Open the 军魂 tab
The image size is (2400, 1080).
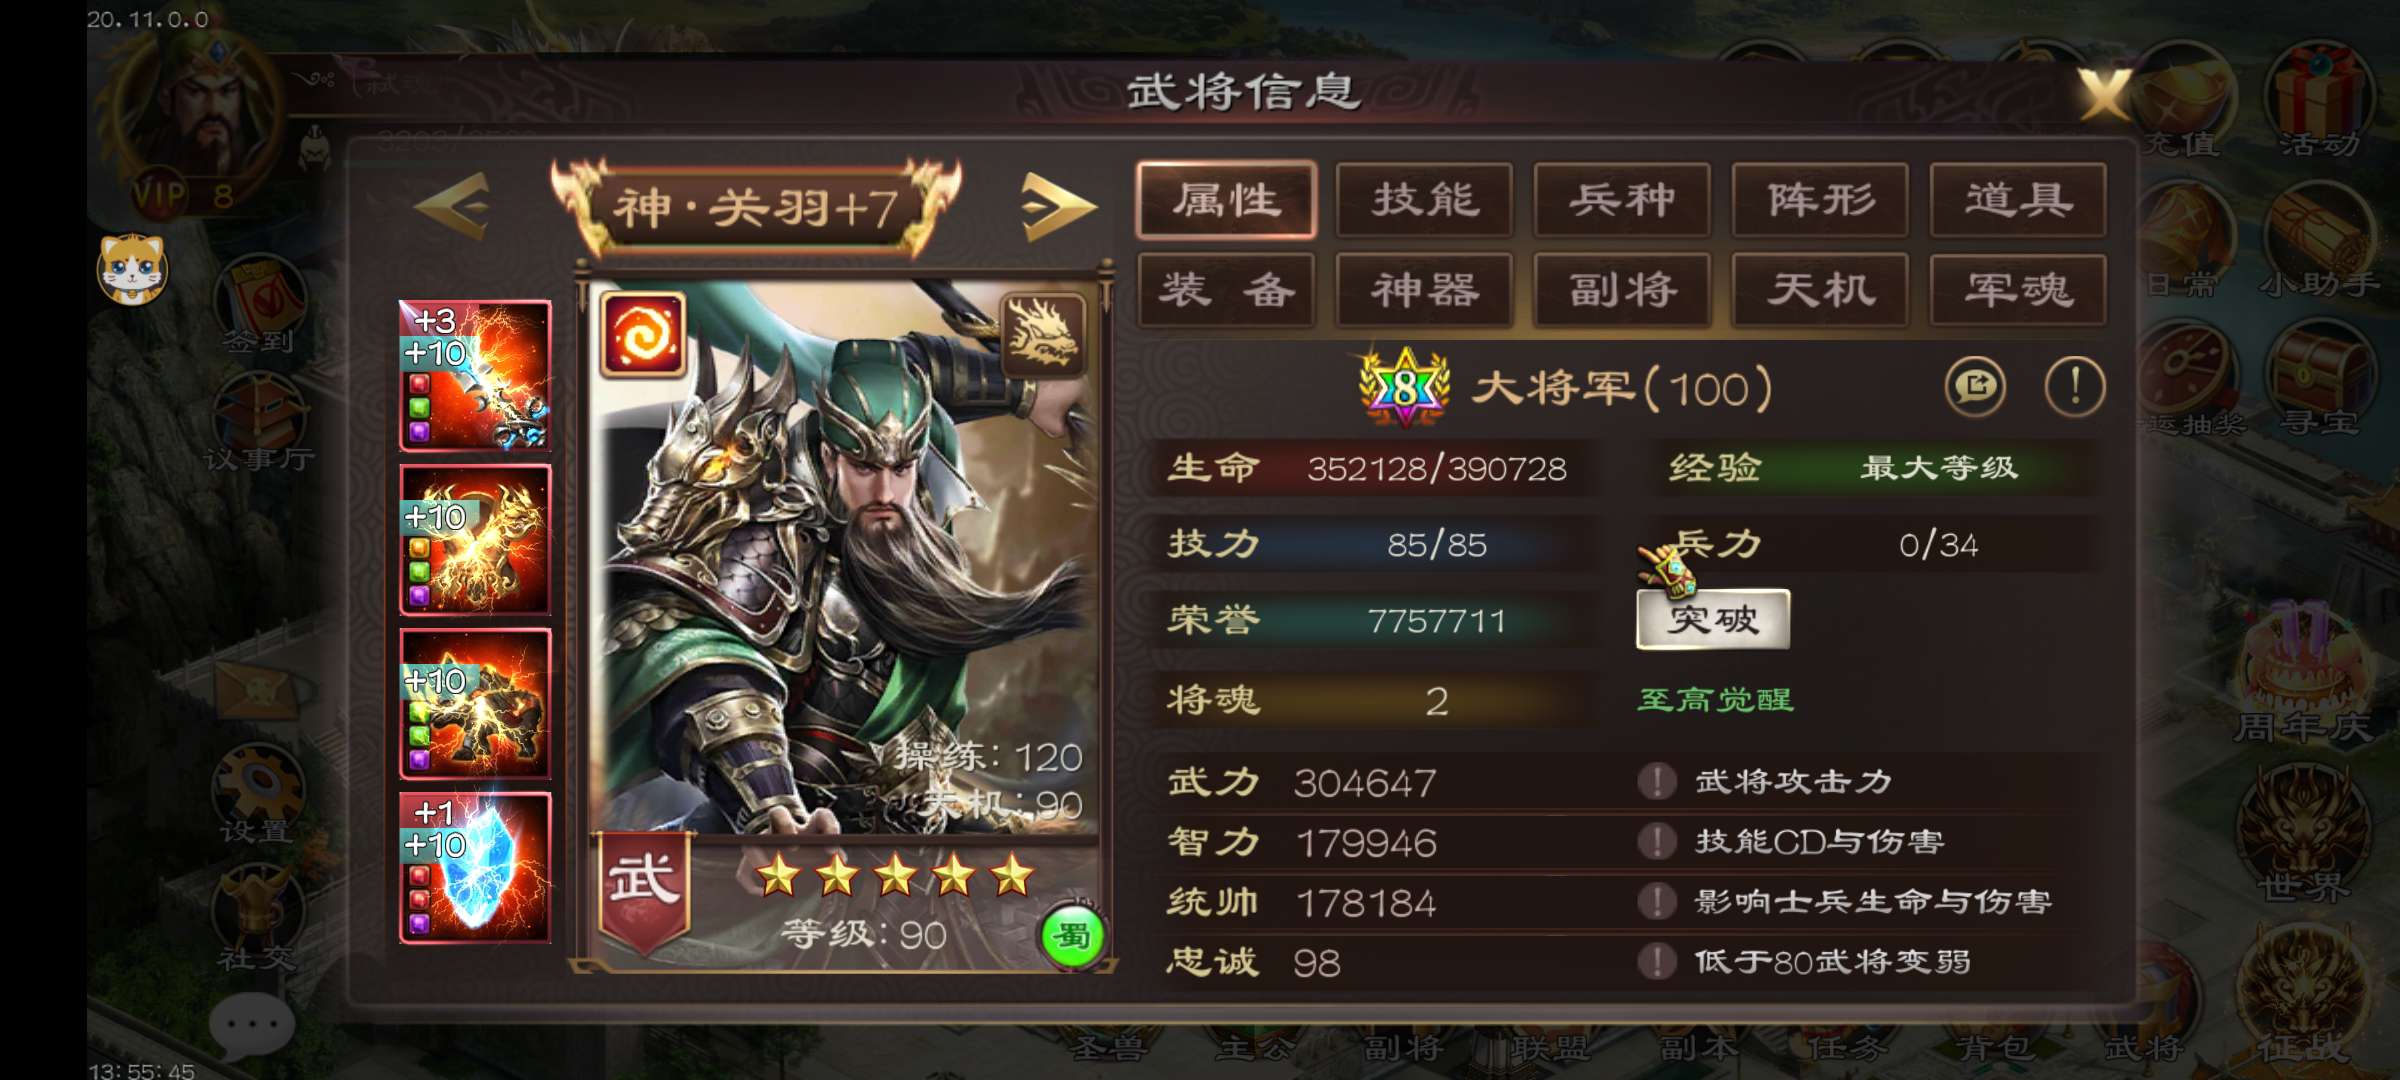point(2018,291)
